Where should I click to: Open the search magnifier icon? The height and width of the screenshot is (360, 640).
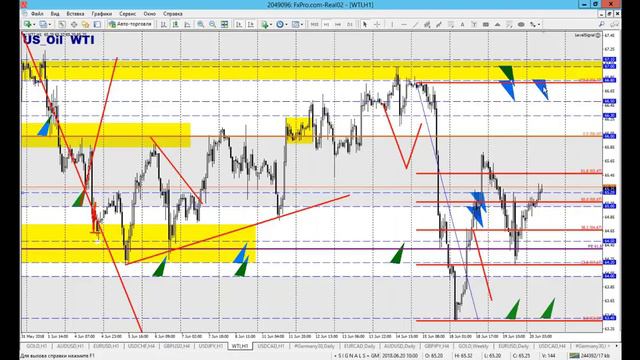pyautogui.click(x=602, y=24)
